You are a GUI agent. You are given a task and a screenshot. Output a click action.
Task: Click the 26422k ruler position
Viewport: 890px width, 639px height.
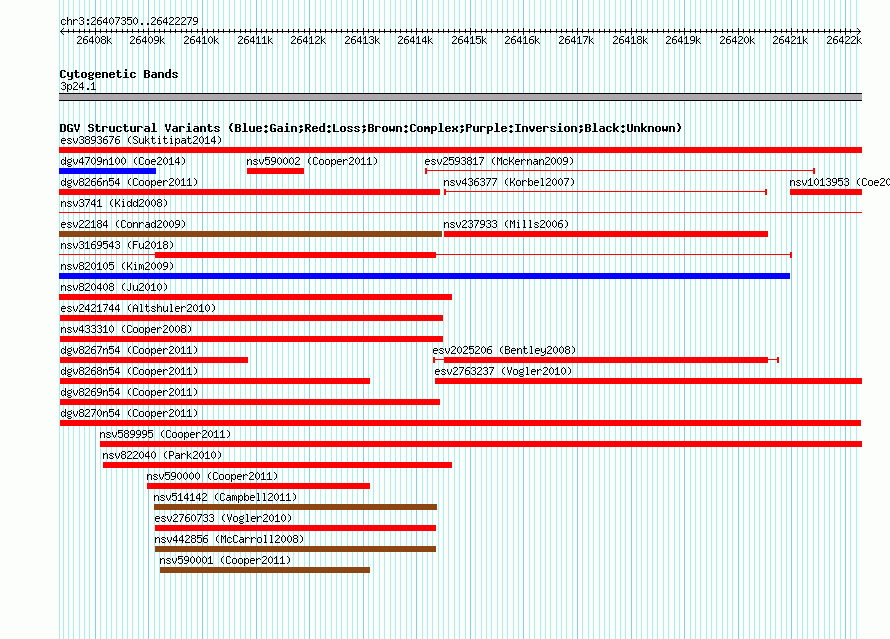[x=844, y=40]
